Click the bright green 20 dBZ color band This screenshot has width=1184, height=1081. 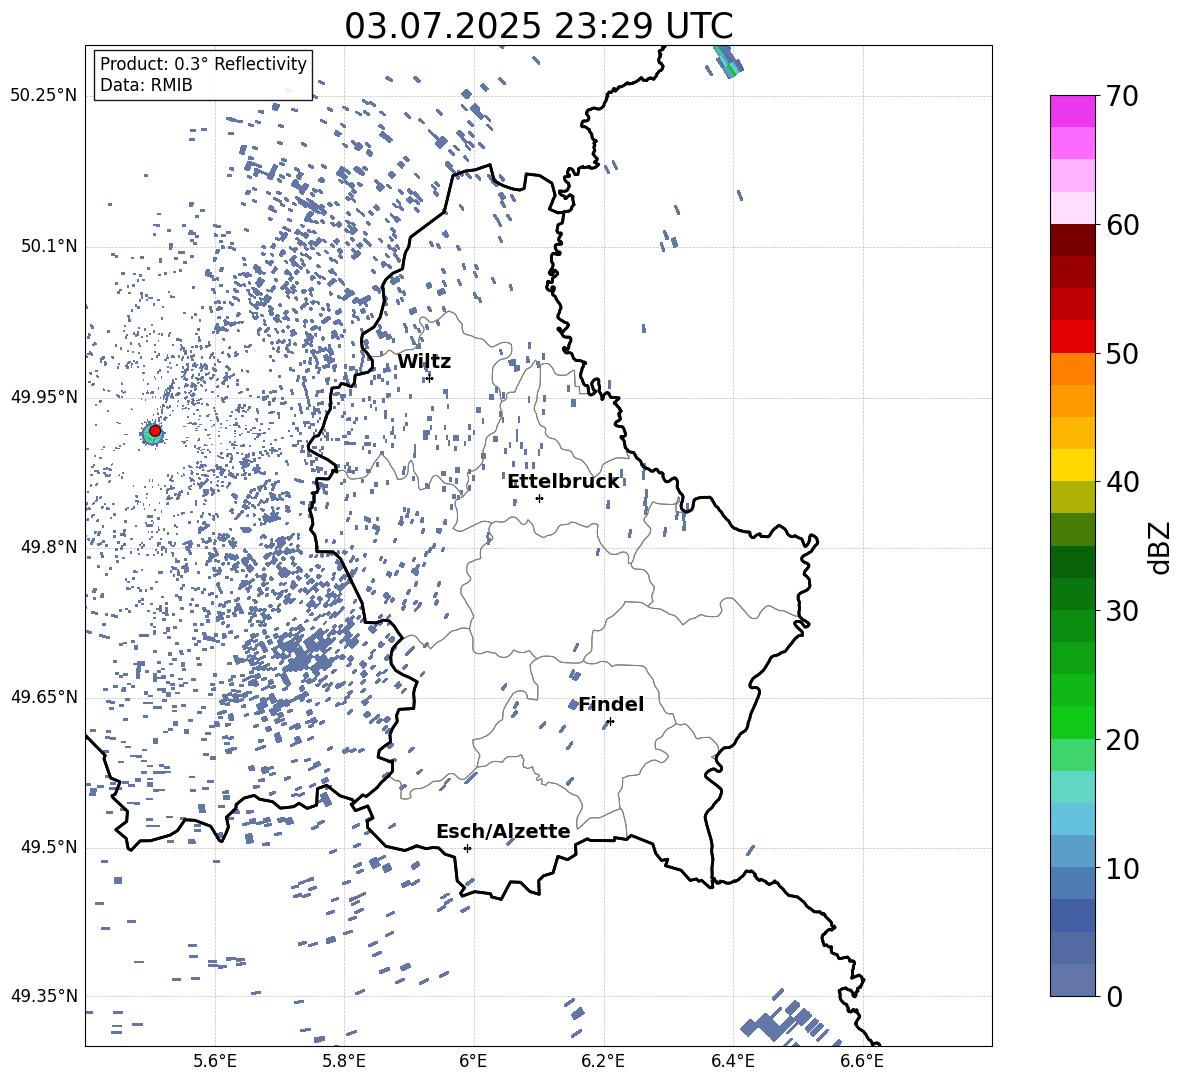pos(1072,722)
